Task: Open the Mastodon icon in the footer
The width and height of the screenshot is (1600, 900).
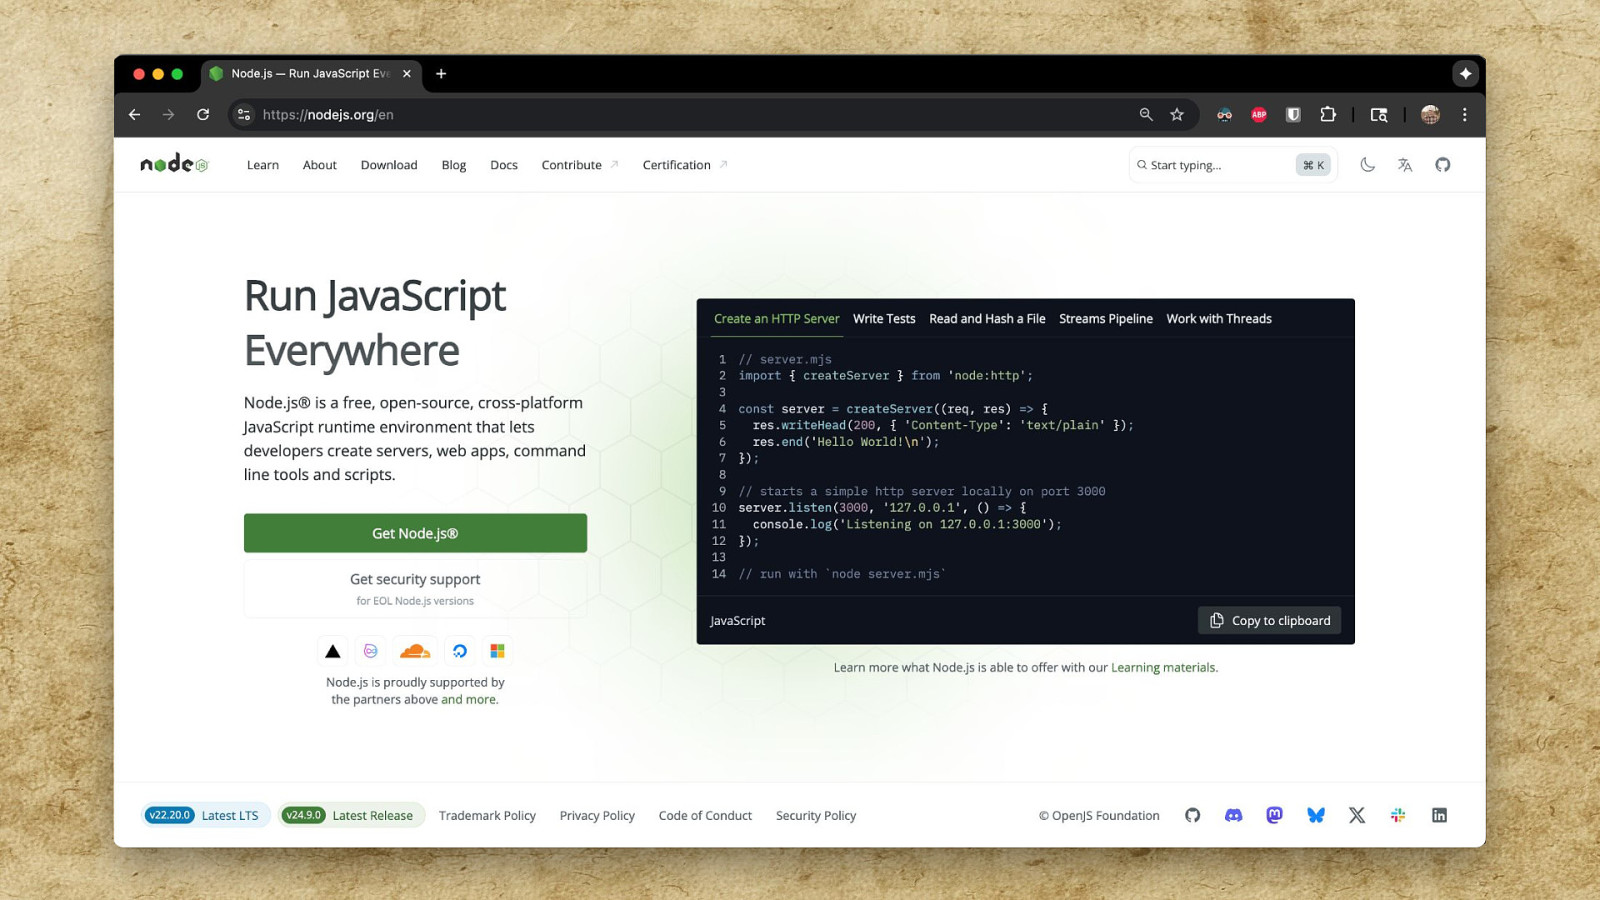Action: pos(1274,815)
